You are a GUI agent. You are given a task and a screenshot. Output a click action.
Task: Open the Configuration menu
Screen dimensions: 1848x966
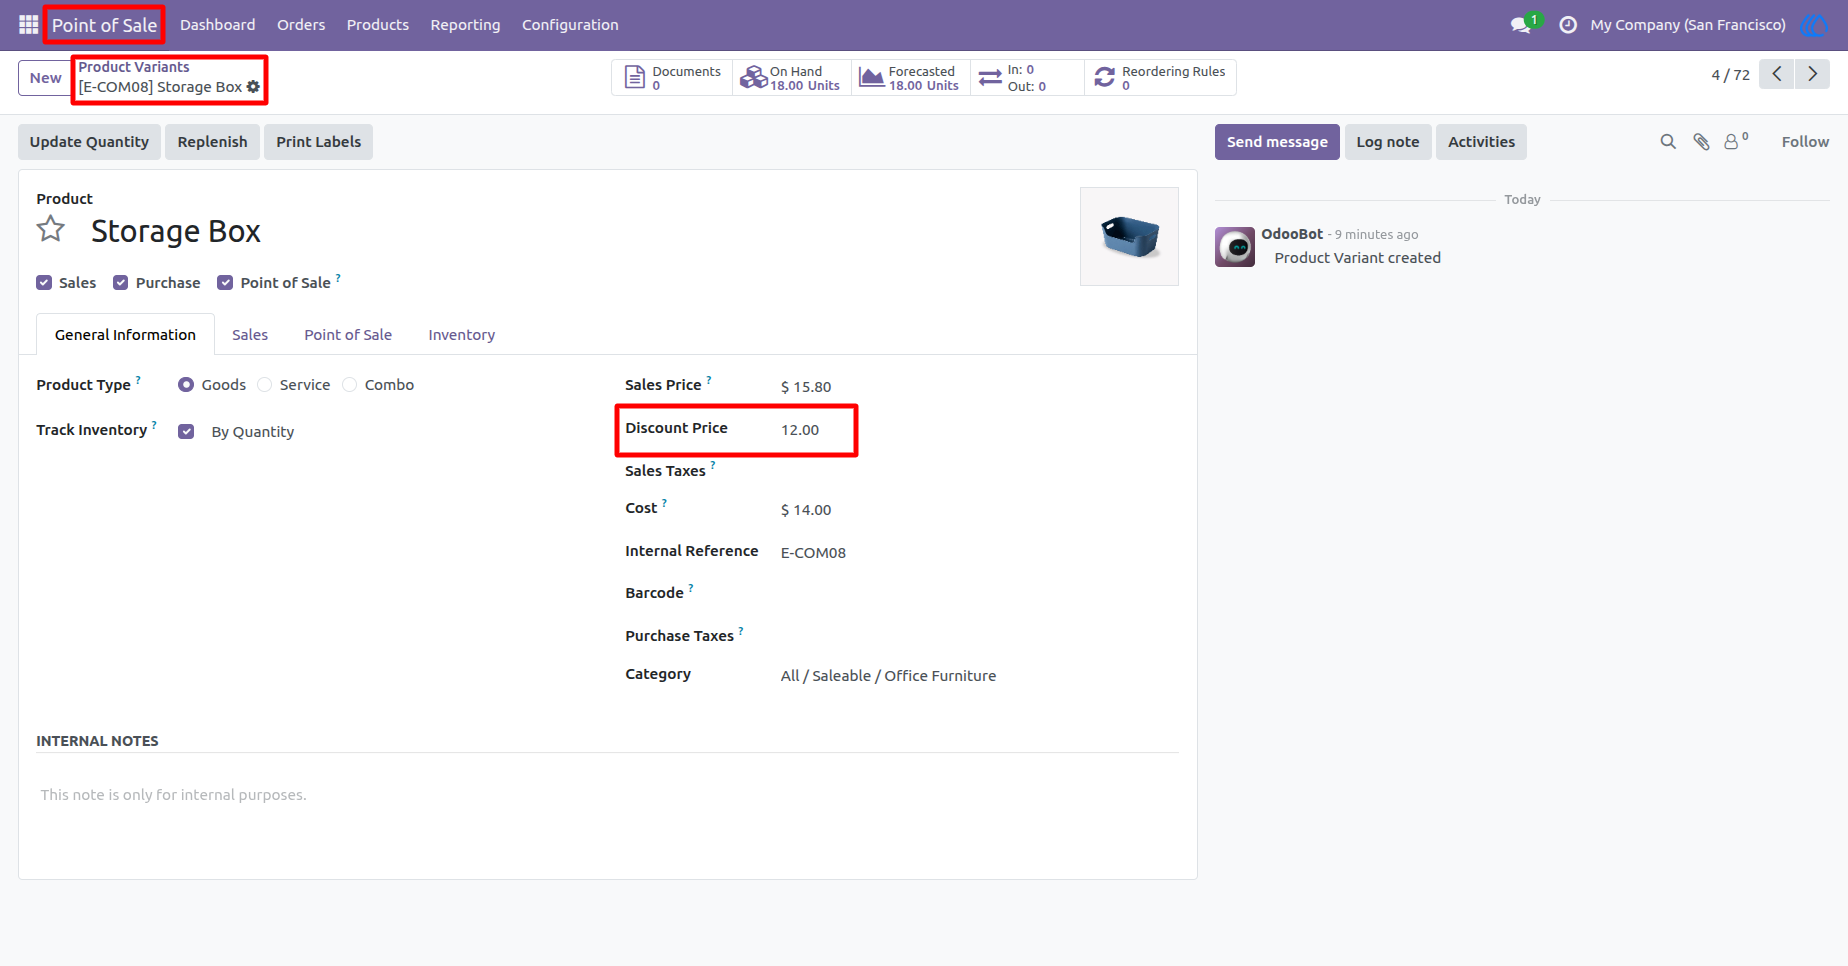pos(570,25)
